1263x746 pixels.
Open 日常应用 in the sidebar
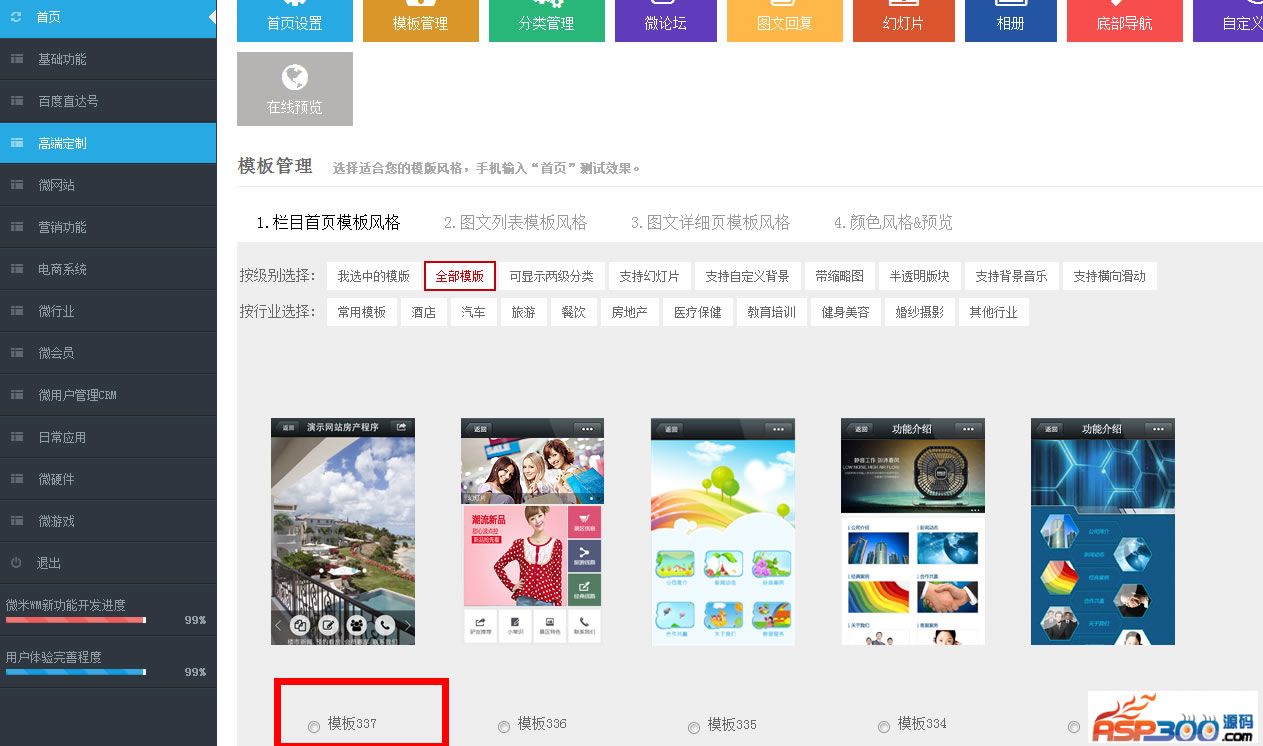[108, 437]
